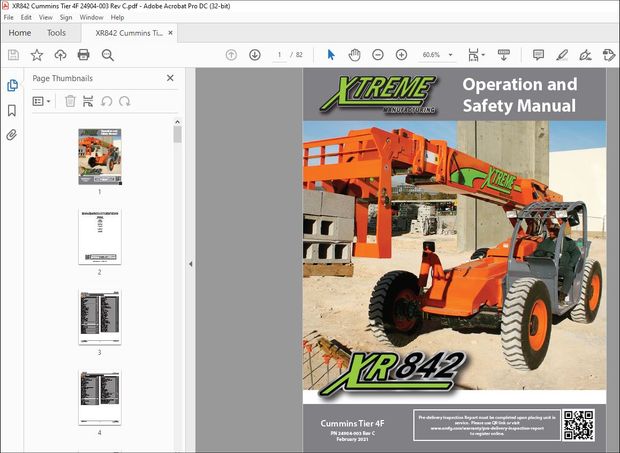Open the Page Thumbnails sidebar icon
Screen dimensions: 620x453
[12, 85]
